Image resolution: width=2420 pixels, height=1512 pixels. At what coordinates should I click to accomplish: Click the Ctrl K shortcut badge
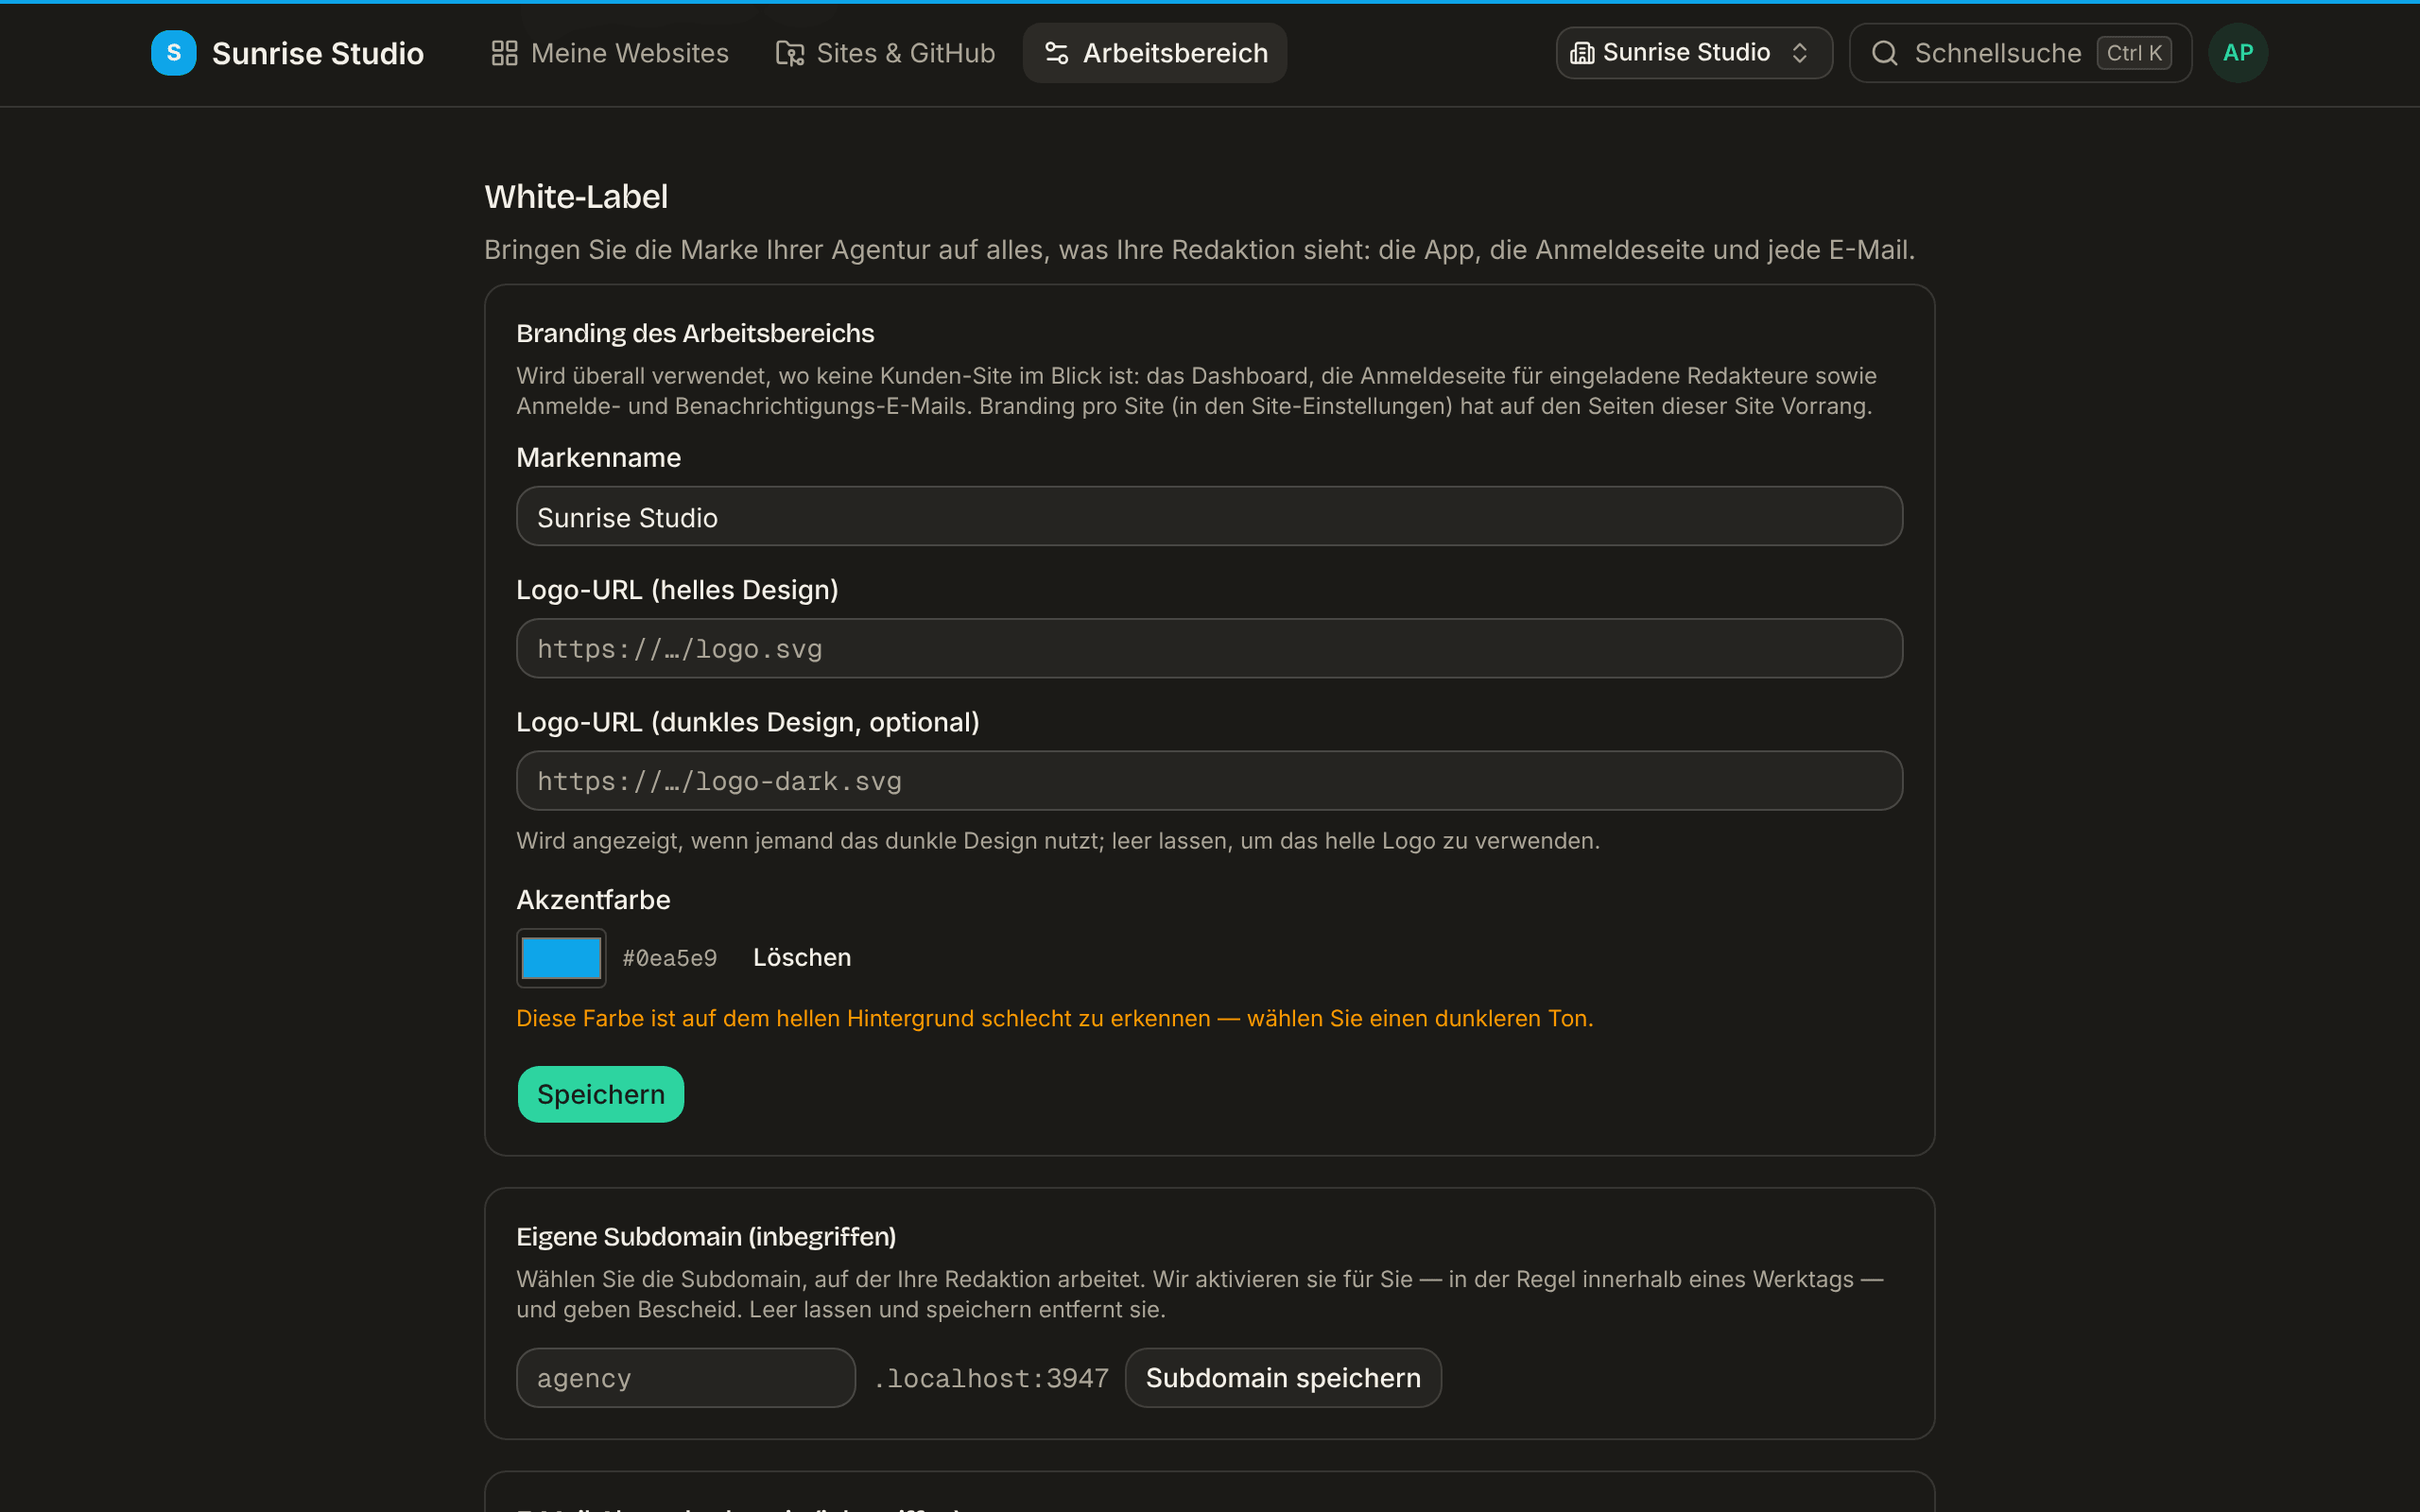pos(2134,53)
